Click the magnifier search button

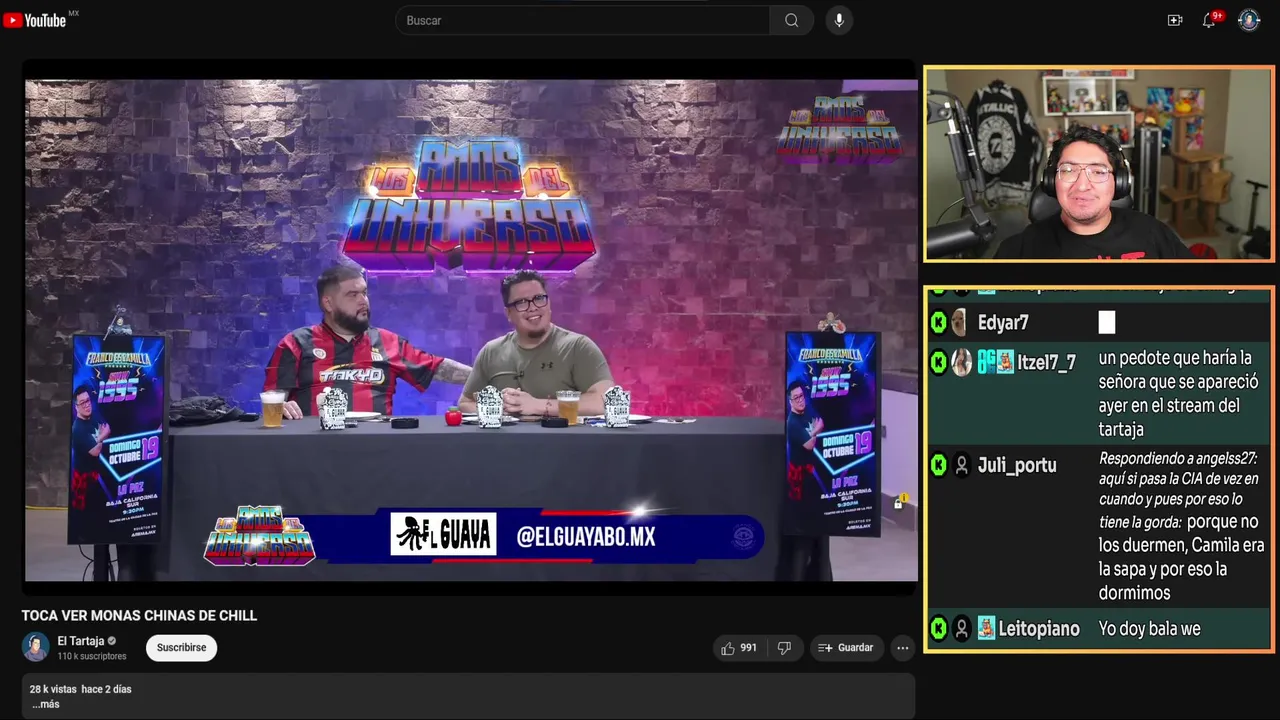(791, 20)
